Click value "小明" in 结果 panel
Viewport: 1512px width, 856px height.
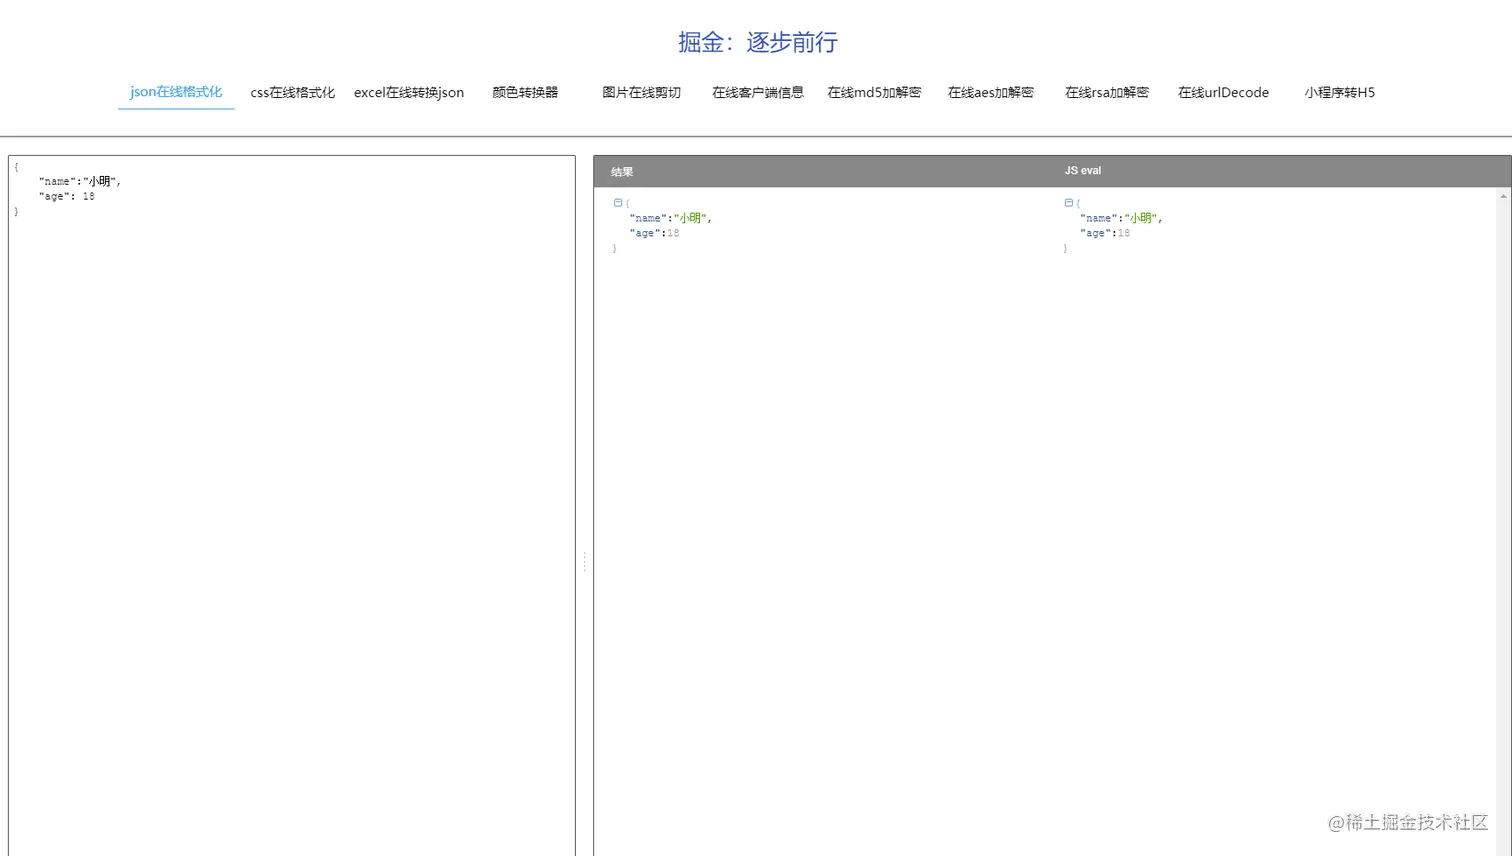tap(690, 218)
